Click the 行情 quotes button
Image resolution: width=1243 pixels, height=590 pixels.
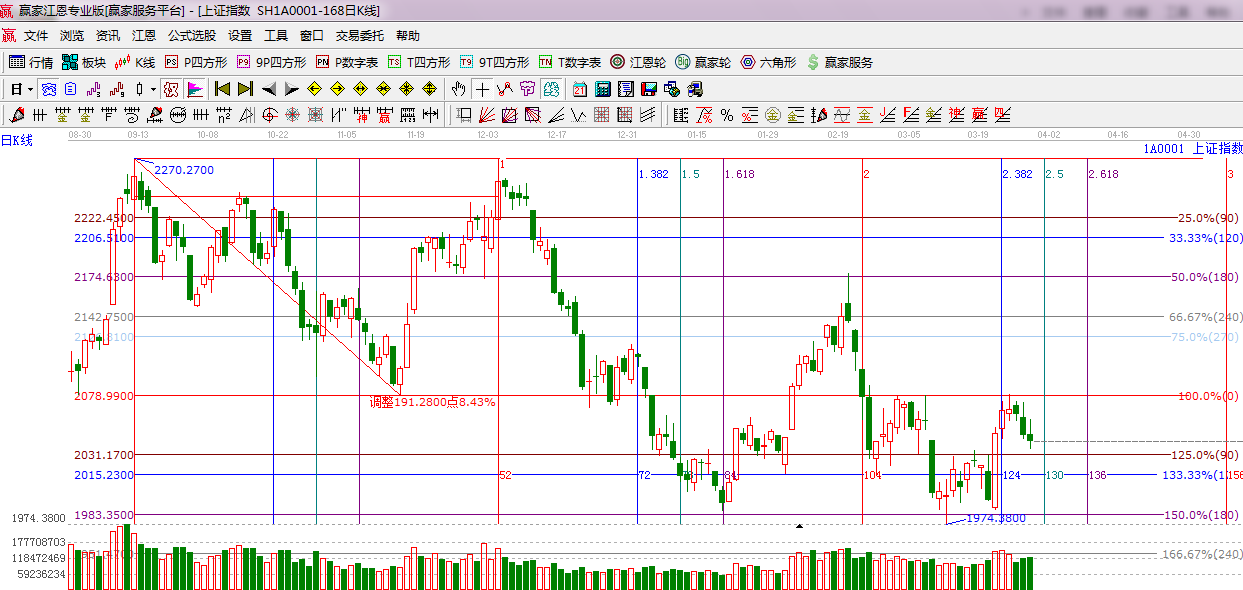coord(31,62)
